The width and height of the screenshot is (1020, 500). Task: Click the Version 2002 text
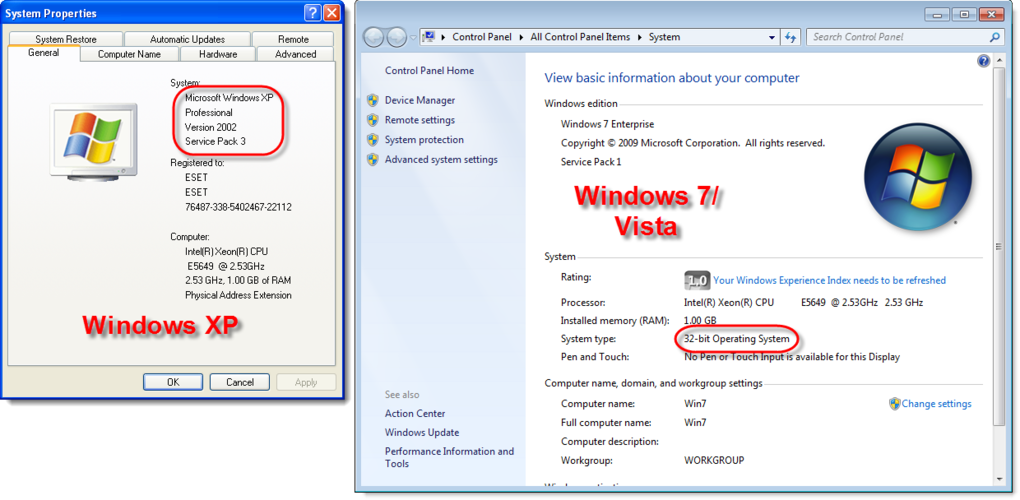211,127
